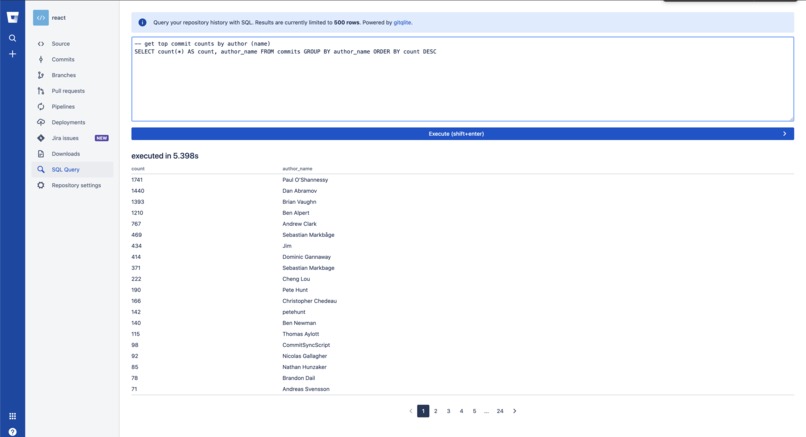Click the CommitSyncScript author cell
The height and width of the screenshot is (437, 806).
306,345
